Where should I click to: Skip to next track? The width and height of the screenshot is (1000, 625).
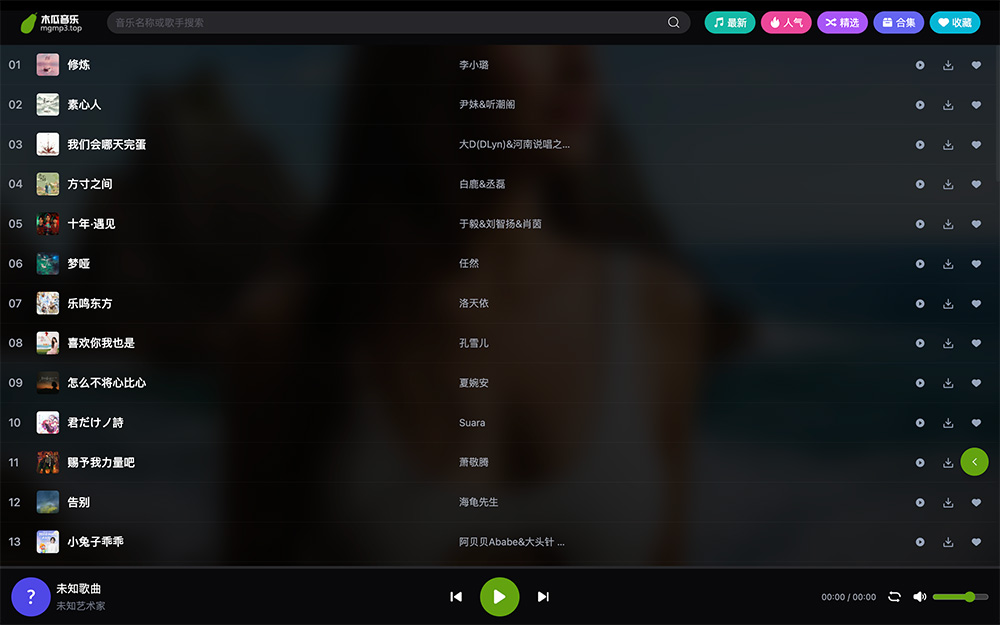click(x=543, y=596)
